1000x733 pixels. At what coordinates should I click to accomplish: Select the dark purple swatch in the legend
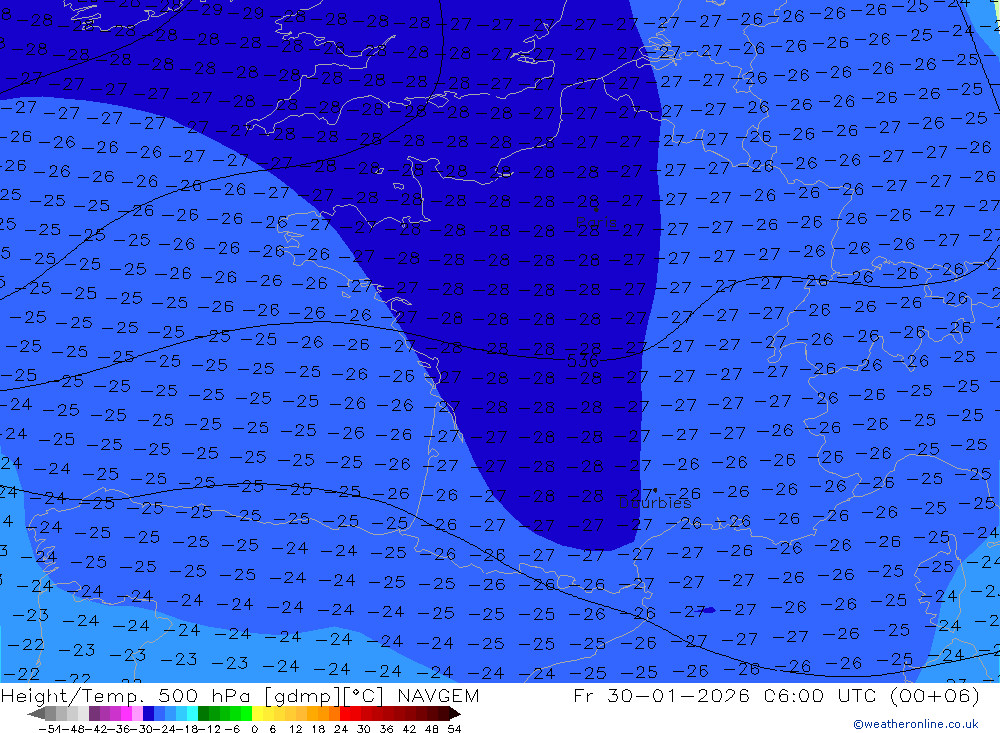[94, 713]
